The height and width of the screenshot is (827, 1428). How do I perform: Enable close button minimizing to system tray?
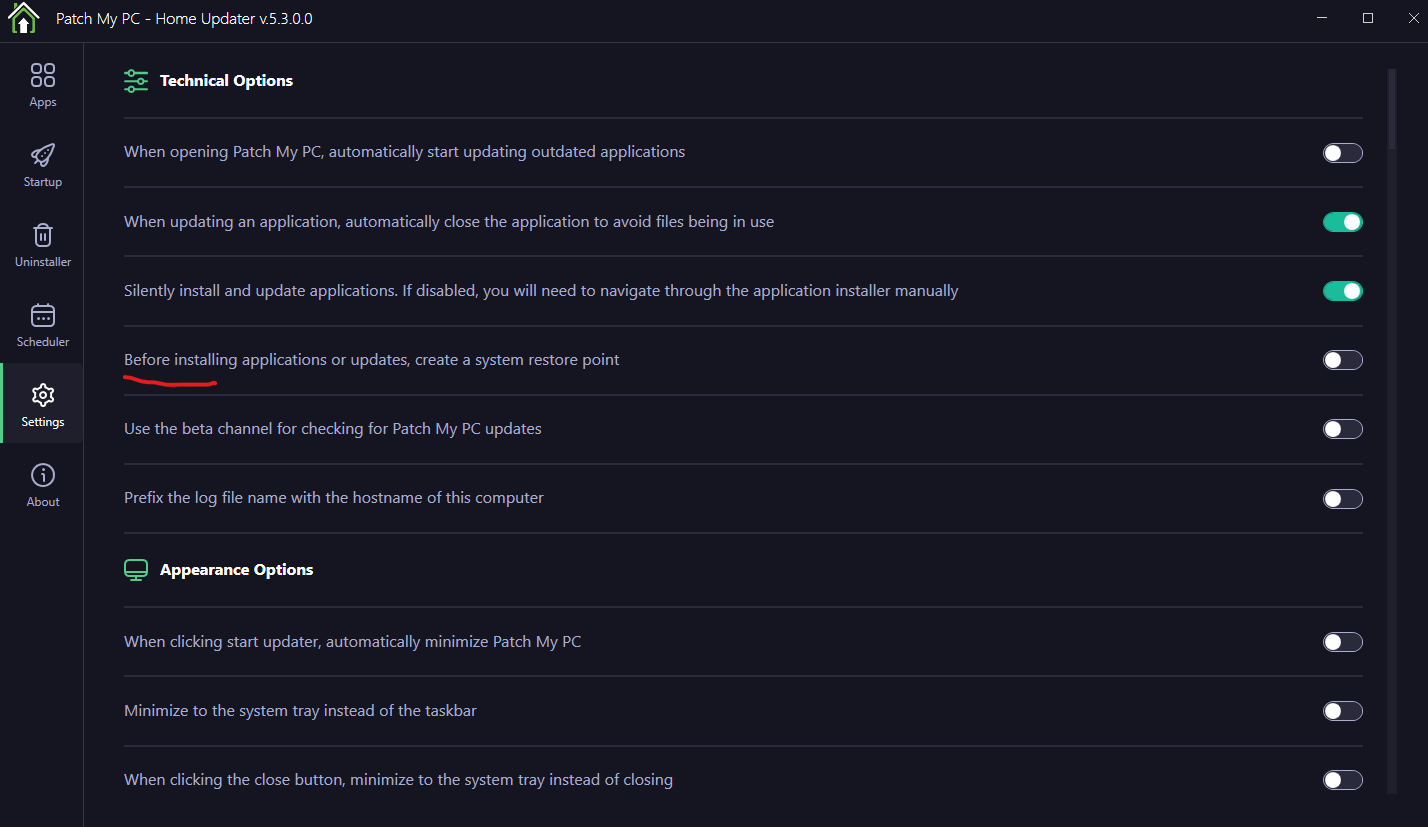click(x=1342, y=780)
